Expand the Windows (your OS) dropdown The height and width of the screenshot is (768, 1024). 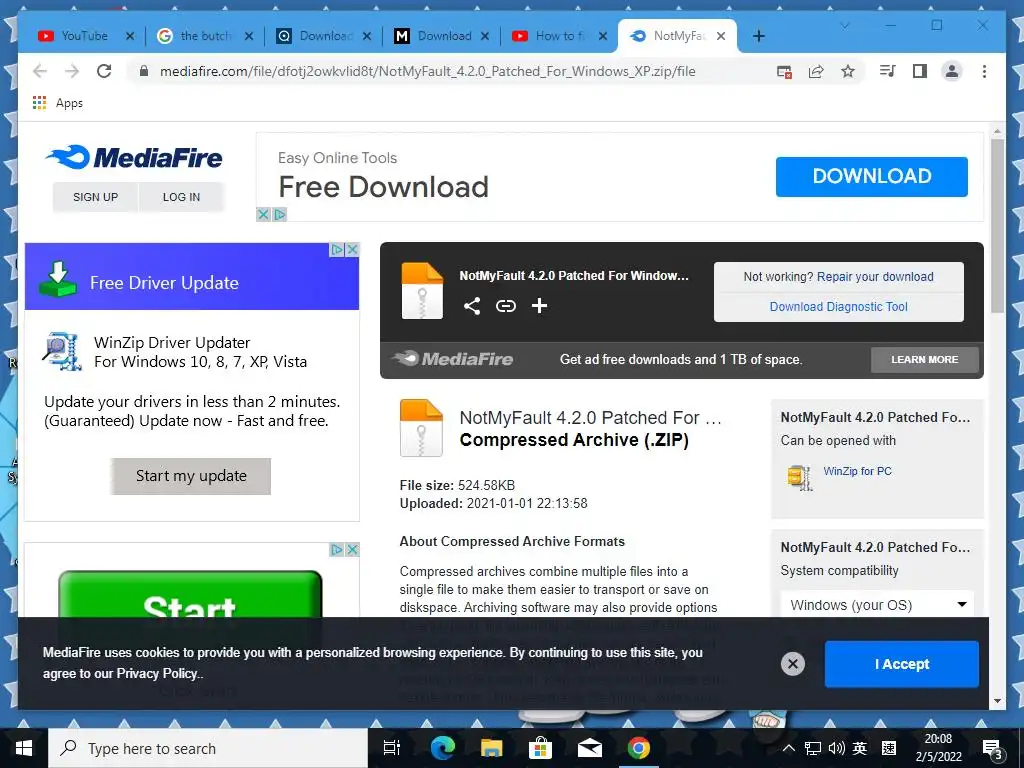877,605
